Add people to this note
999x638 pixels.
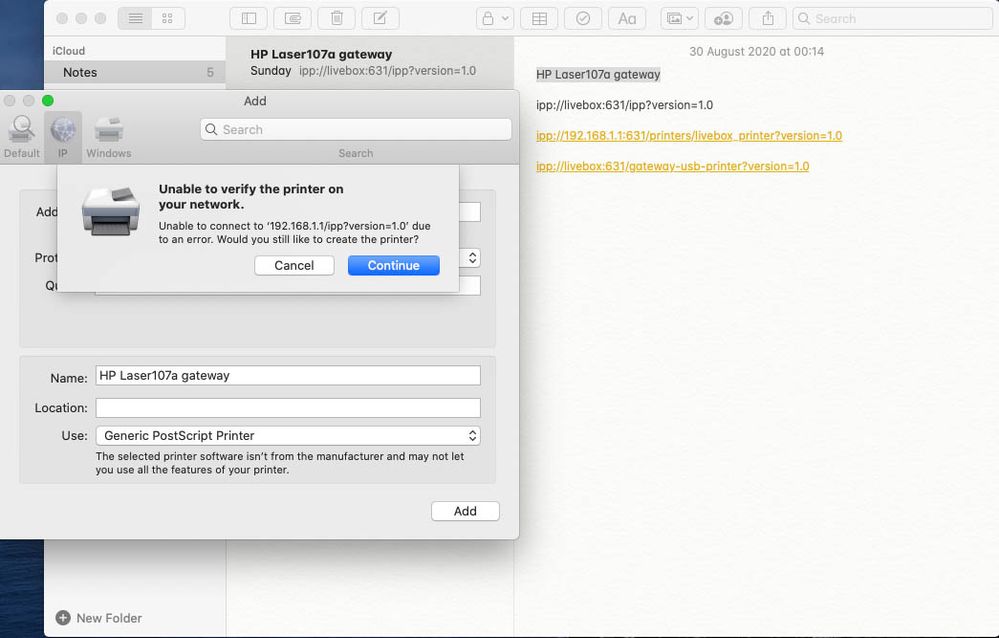[723, 18]
